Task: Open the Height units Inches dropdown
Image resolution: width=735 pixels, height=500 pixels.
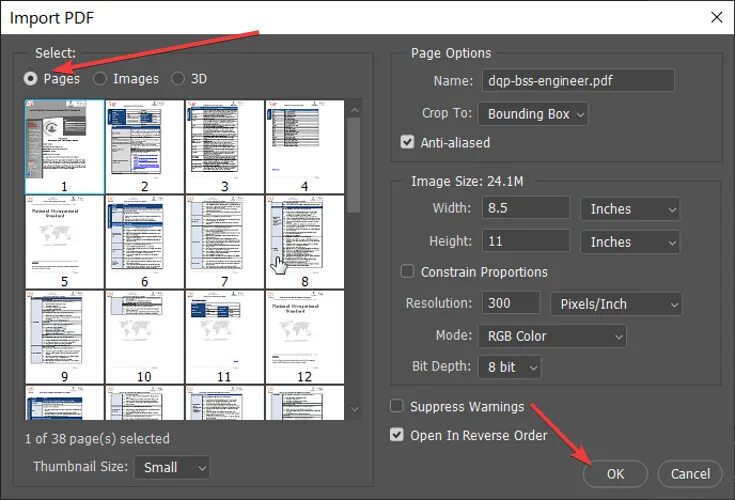Action: (x=630, y=242)
